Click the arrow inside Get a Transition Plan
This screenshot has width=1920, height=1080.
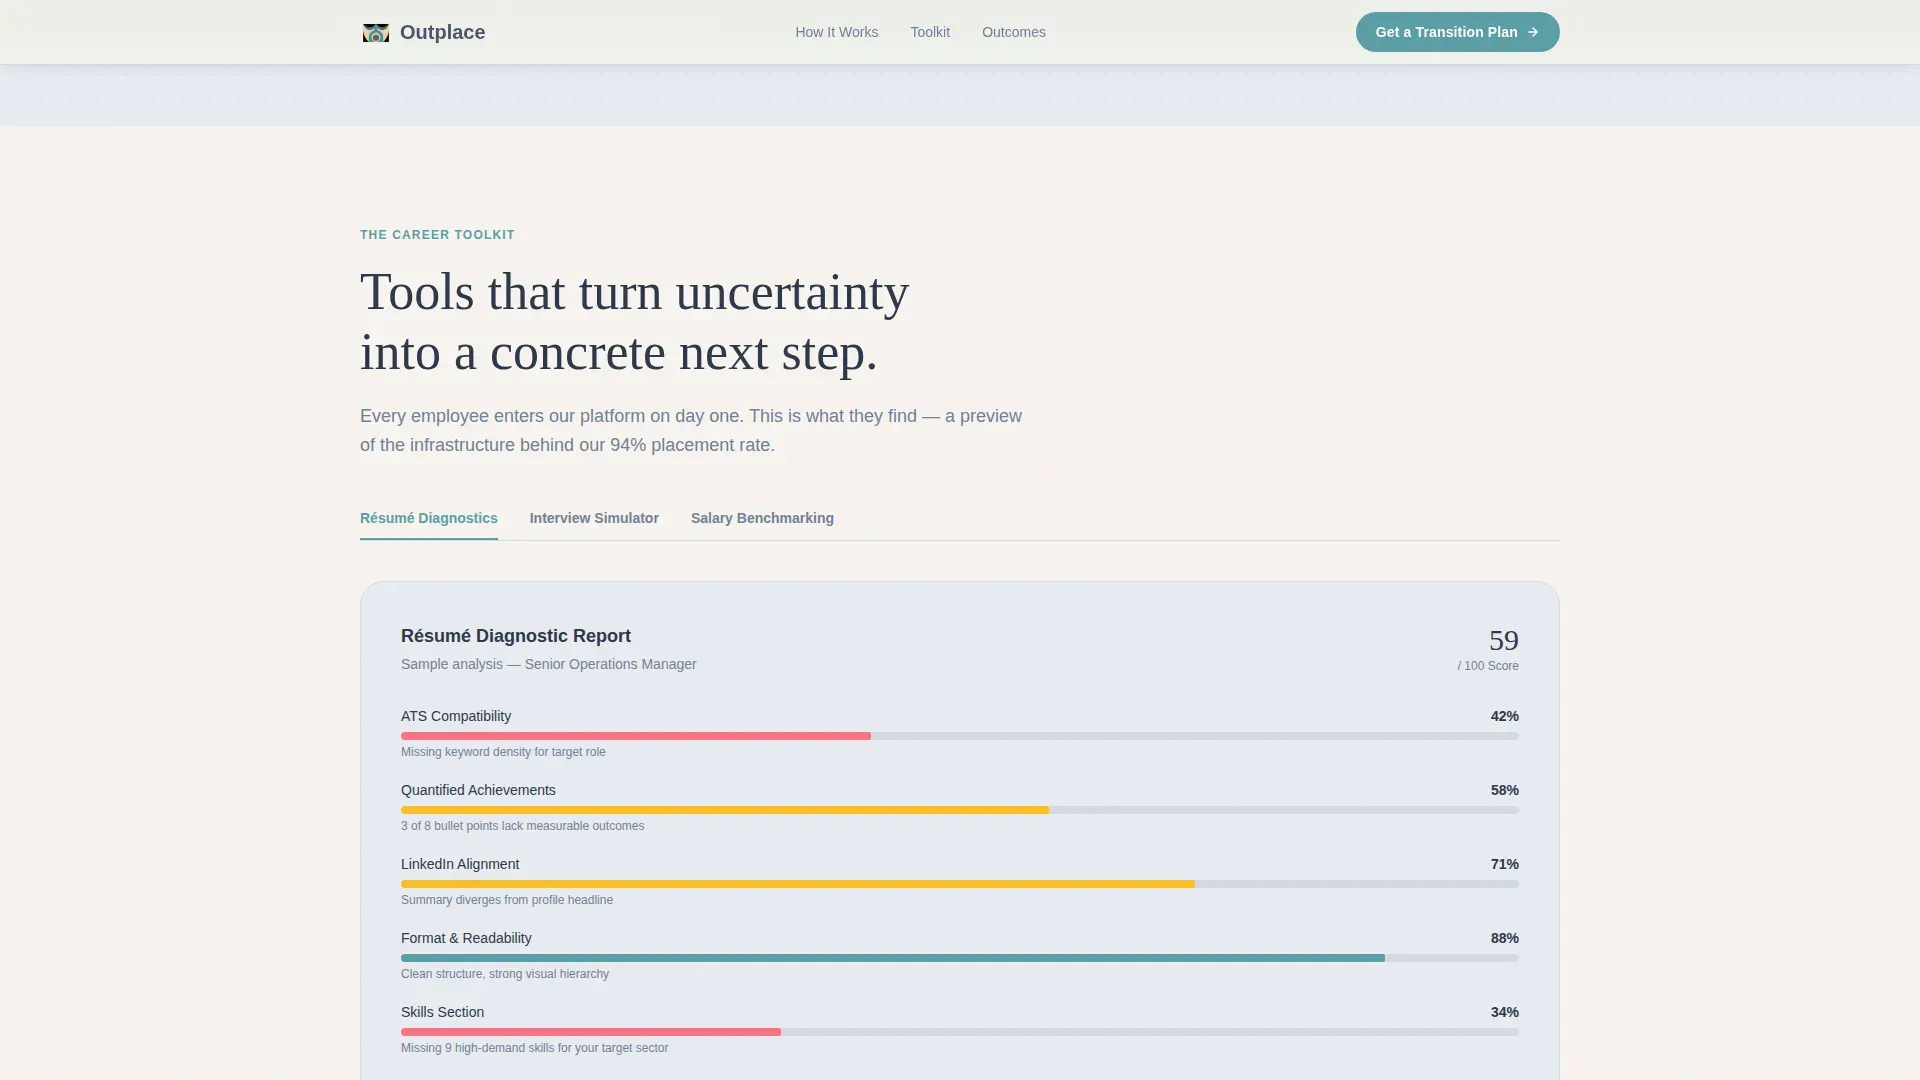coord(1532,32)
